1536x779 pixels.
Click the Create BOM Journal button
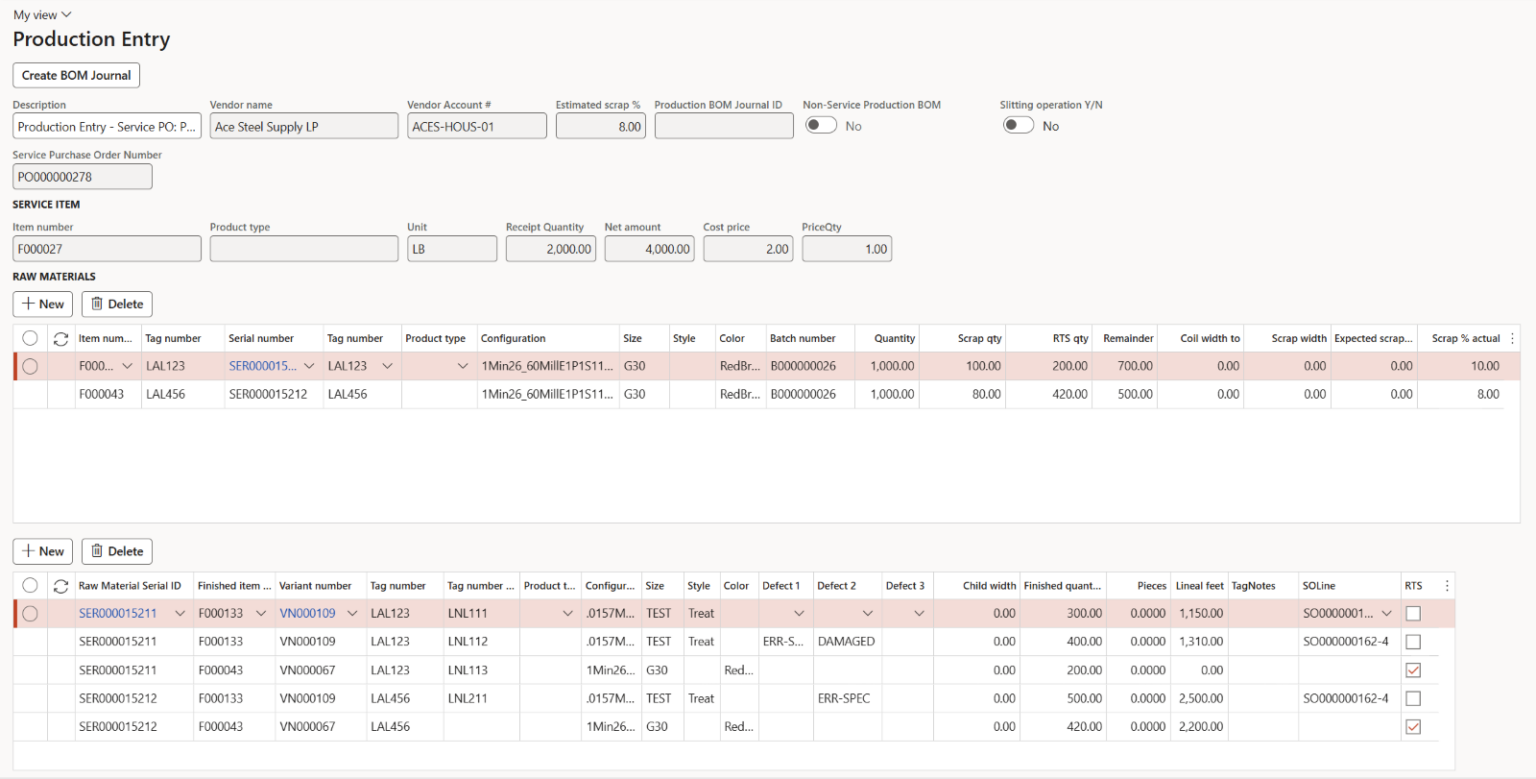pyautogui.click(x=75, y=75)
